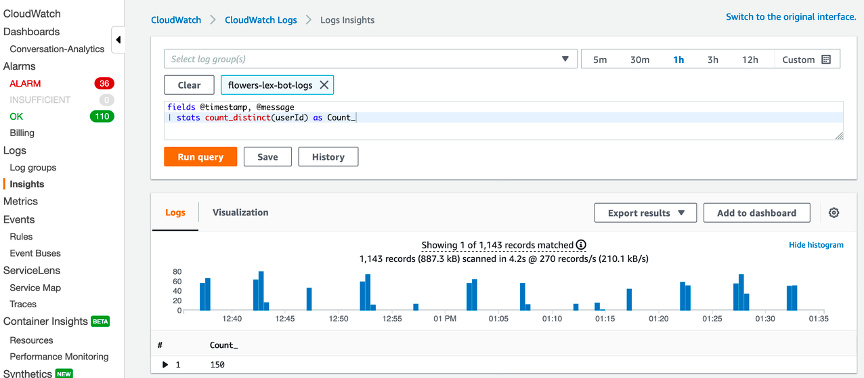Open Traces in the sidebar
The width and height of the screenshot is (864, 378).
[x=23, y=304]
